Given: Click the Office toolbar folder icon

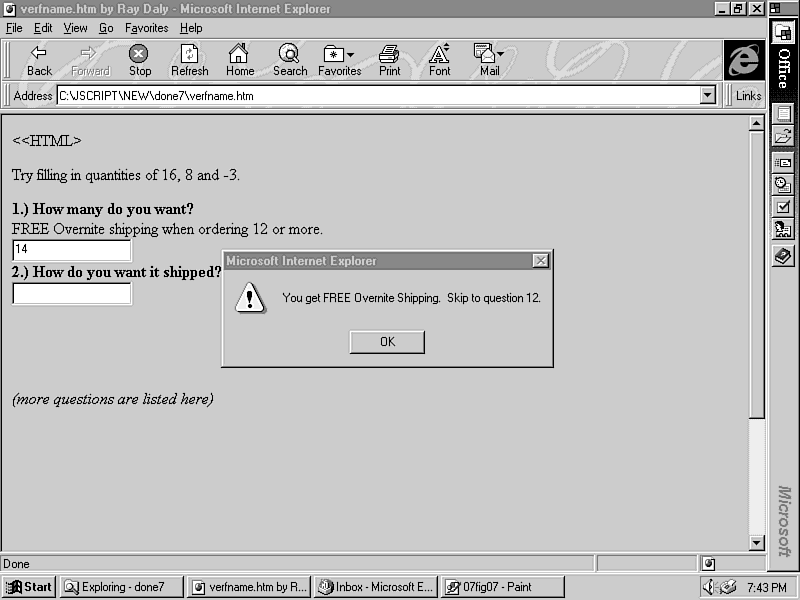Looking at the screenshot, I should 783,33.
